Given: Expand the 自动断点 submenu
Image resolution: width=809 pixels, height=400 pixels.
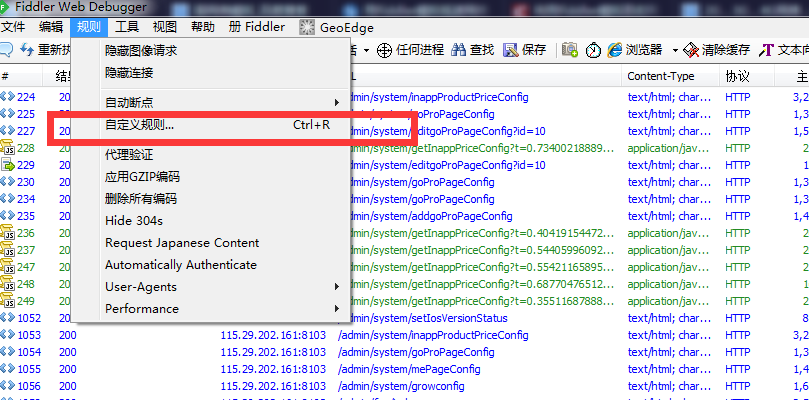Looking at the screenshot, I should click(211, 103).
